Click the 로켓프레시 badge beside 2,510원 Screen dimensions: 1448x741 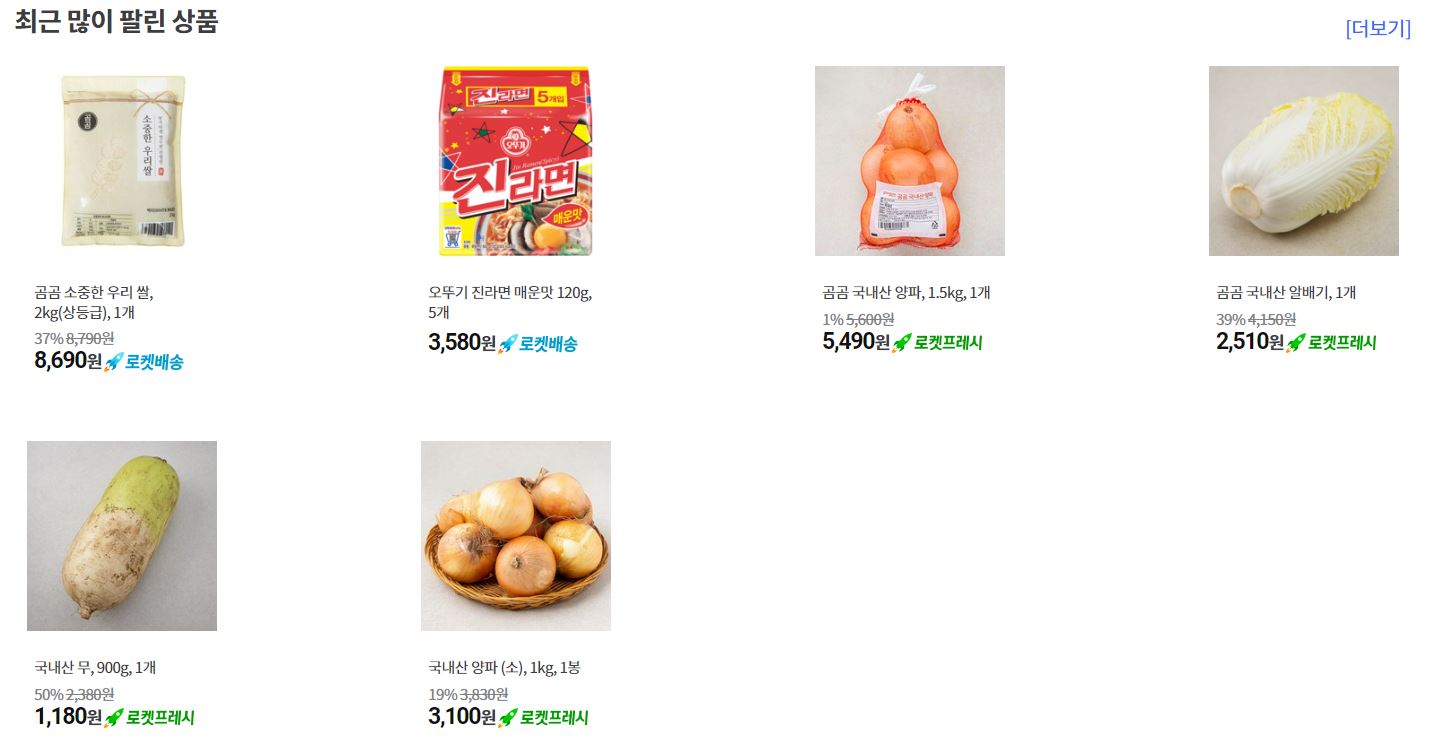click(1331, 343)
